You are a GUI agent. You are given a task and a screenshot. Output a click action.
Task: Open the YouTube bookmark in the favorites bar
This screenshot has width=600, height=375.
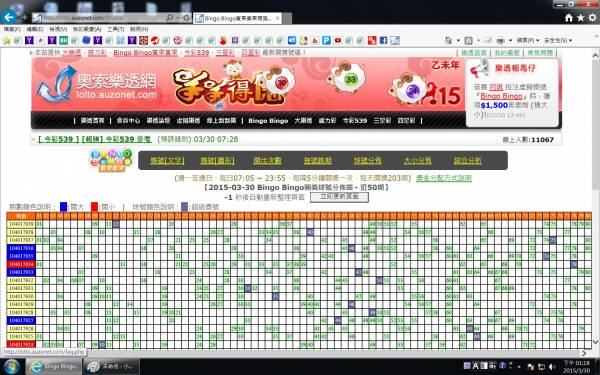pos(338,40)
